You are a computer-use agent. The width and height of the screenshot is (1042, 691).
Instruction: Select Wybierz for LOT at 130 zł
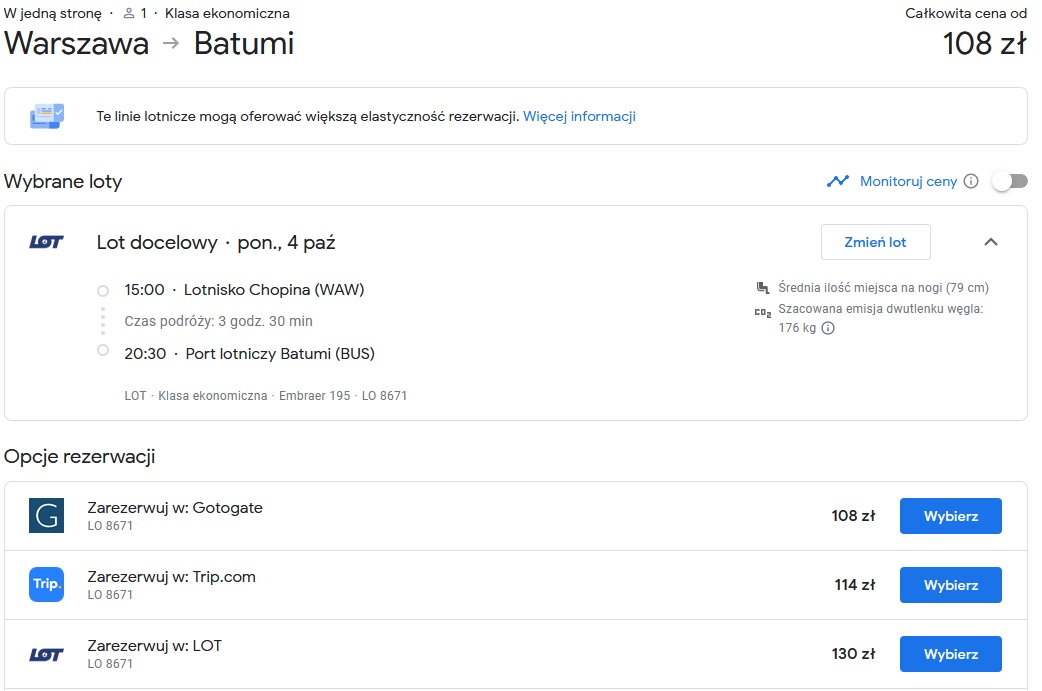coord(951,654)
